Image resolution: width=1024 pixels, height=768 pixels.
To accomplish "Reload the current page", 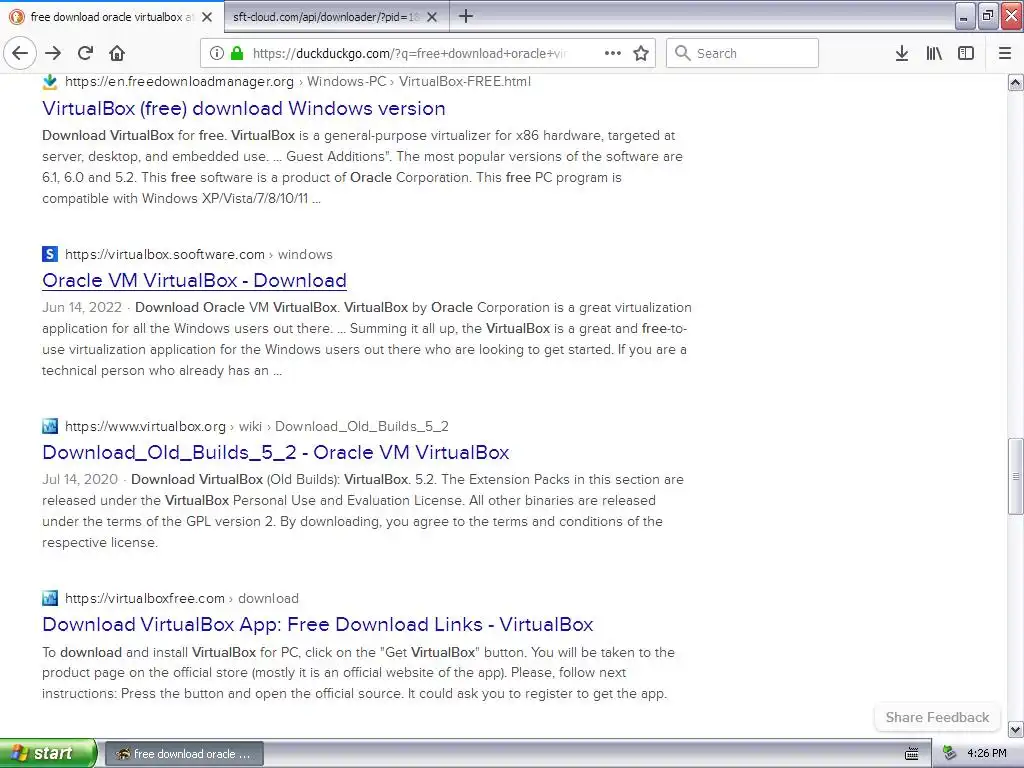I will [86, 54].
